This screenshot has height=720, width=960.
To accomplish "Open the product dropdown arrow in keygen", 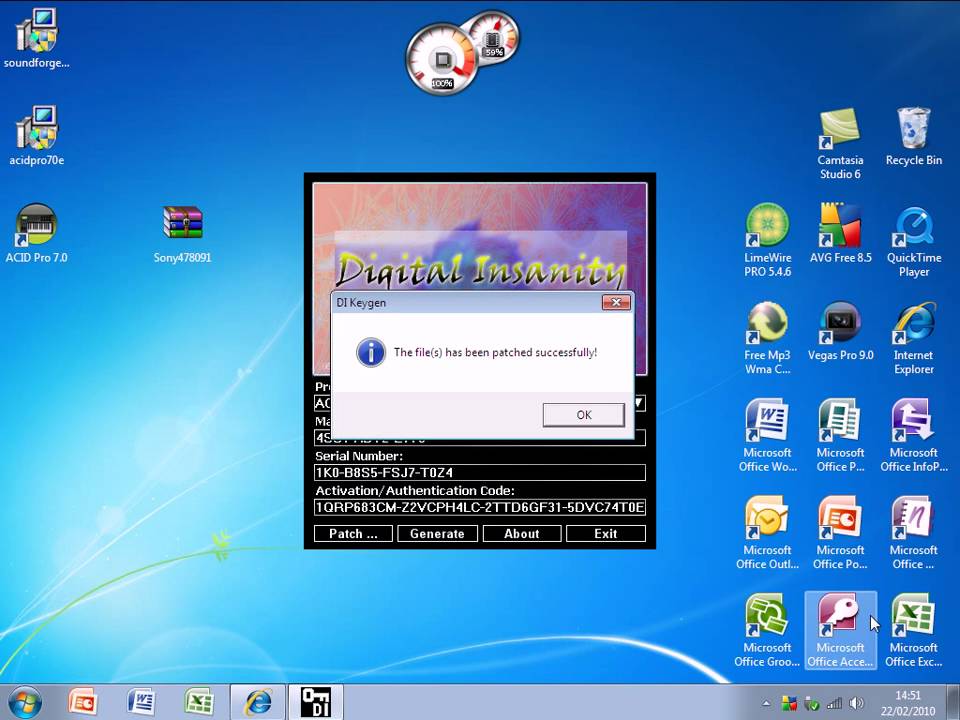I will [639, 403].
